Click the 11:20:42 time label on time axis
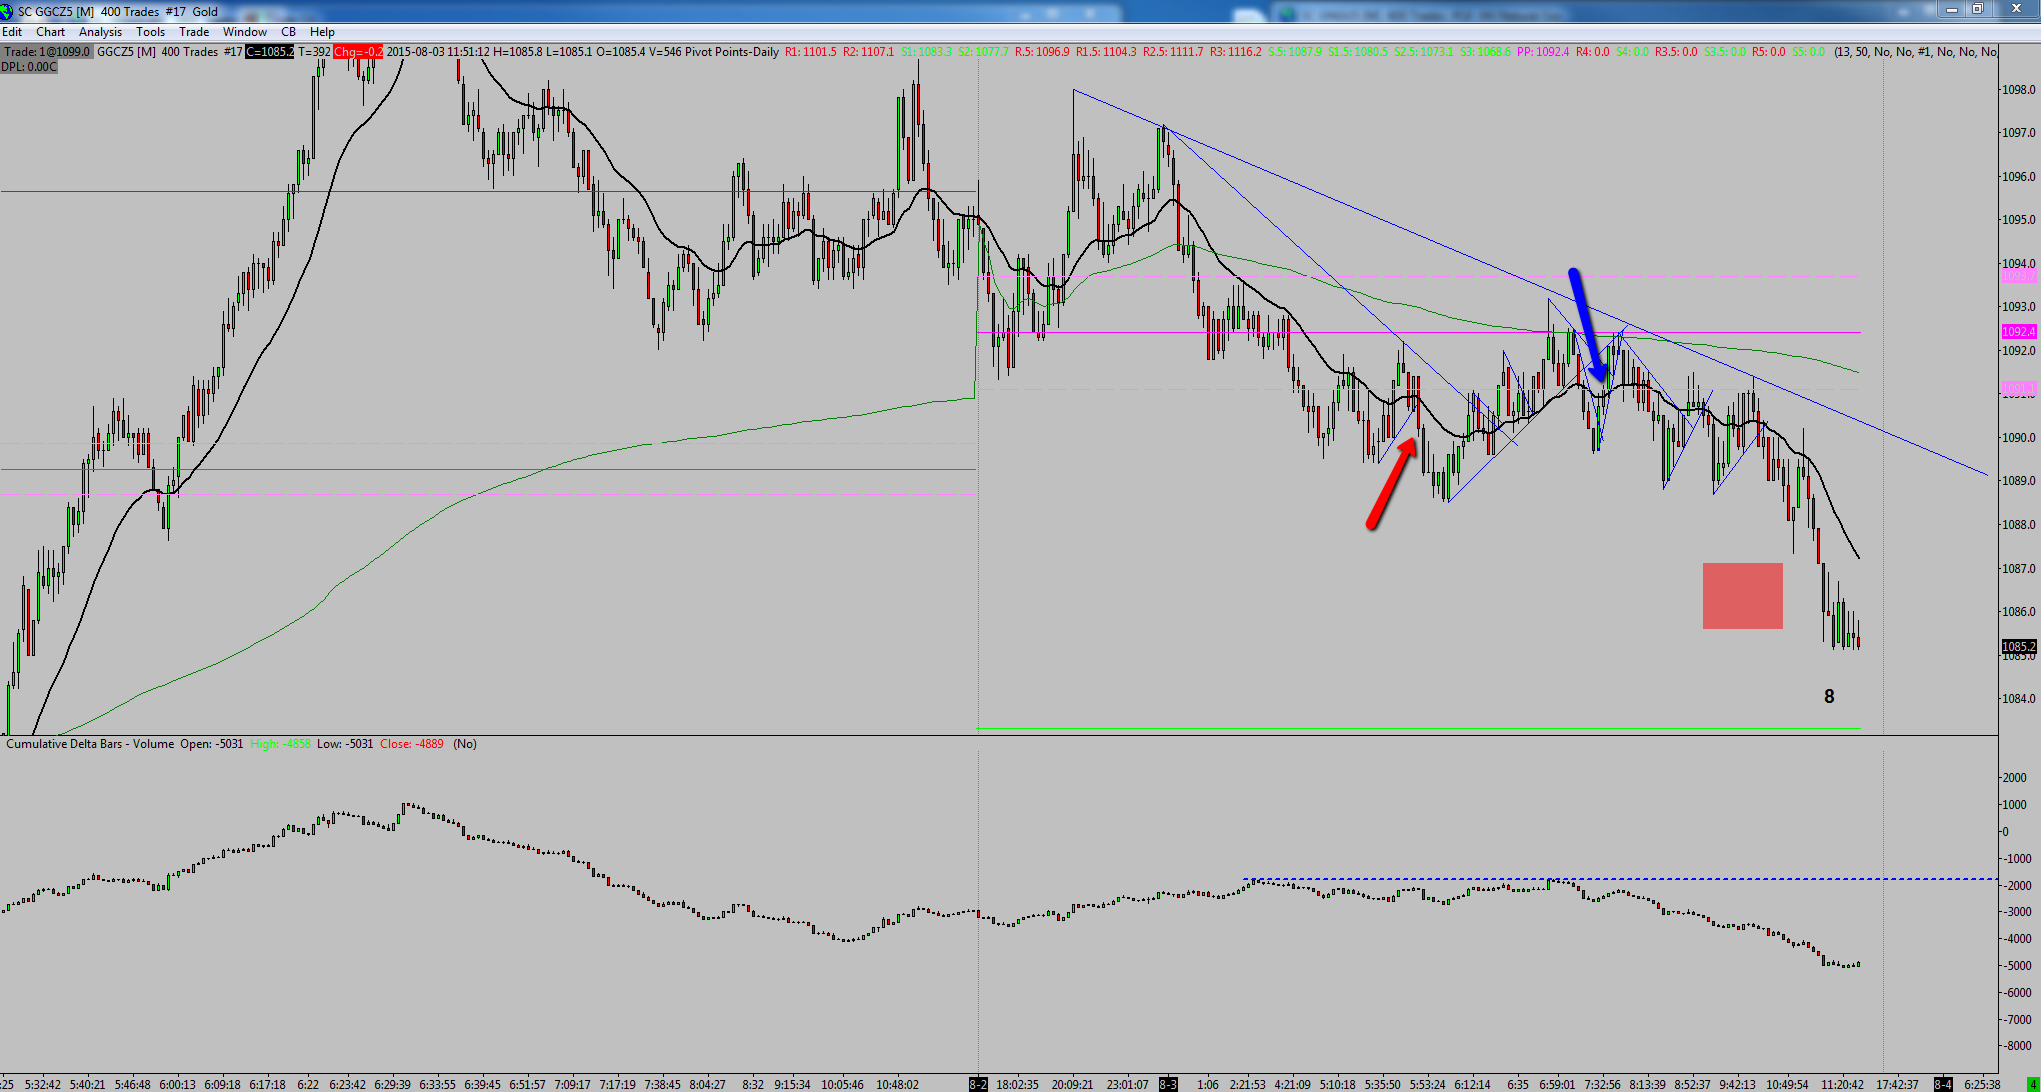2041x1092 pixels. pyautogui.click(x=1842, y=1084)
